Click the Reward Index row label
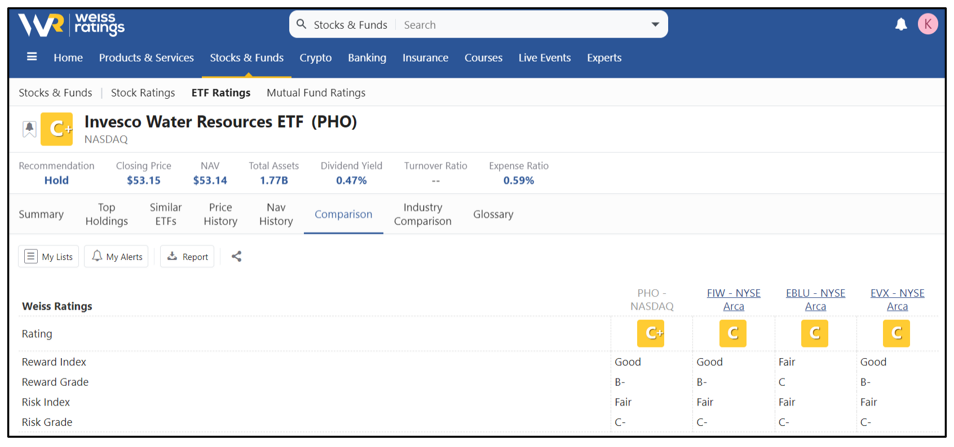Image resolution: width=954 pixels, height=447 pixels. [x=54, y=362]
